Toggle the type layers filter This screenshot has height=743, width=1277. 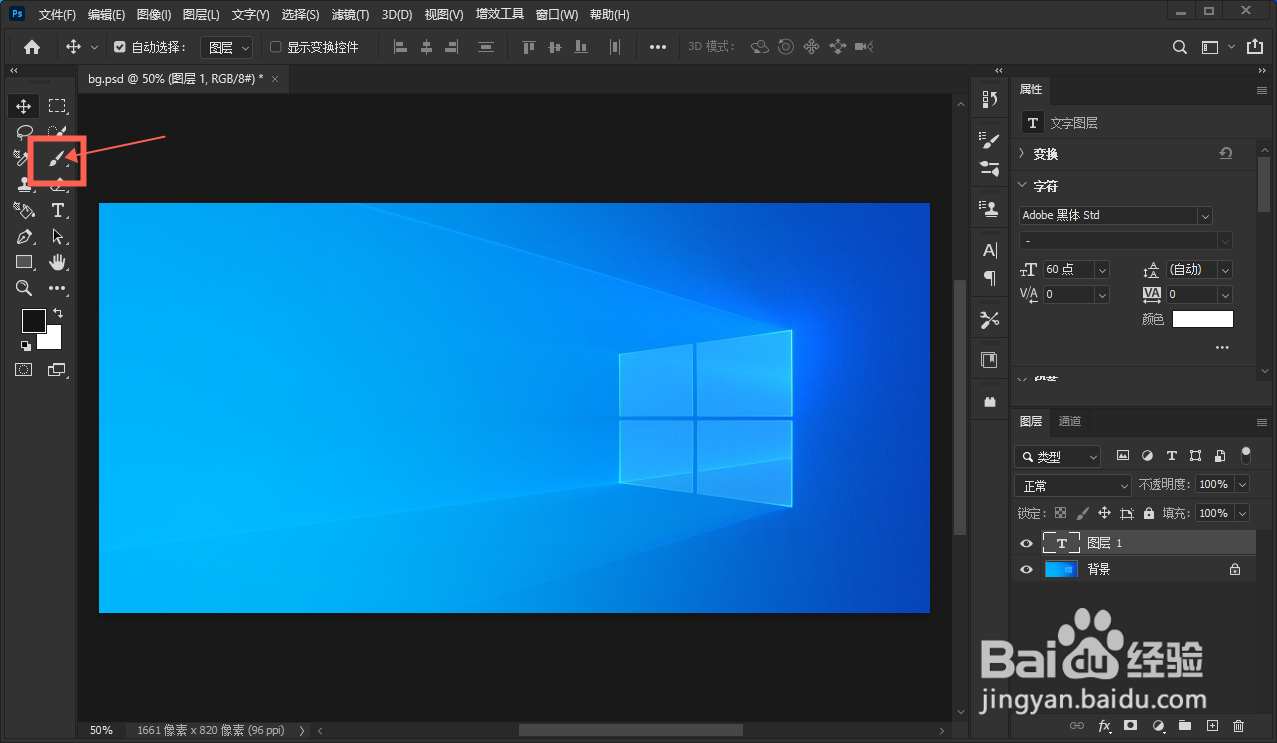coord(1171,456)
